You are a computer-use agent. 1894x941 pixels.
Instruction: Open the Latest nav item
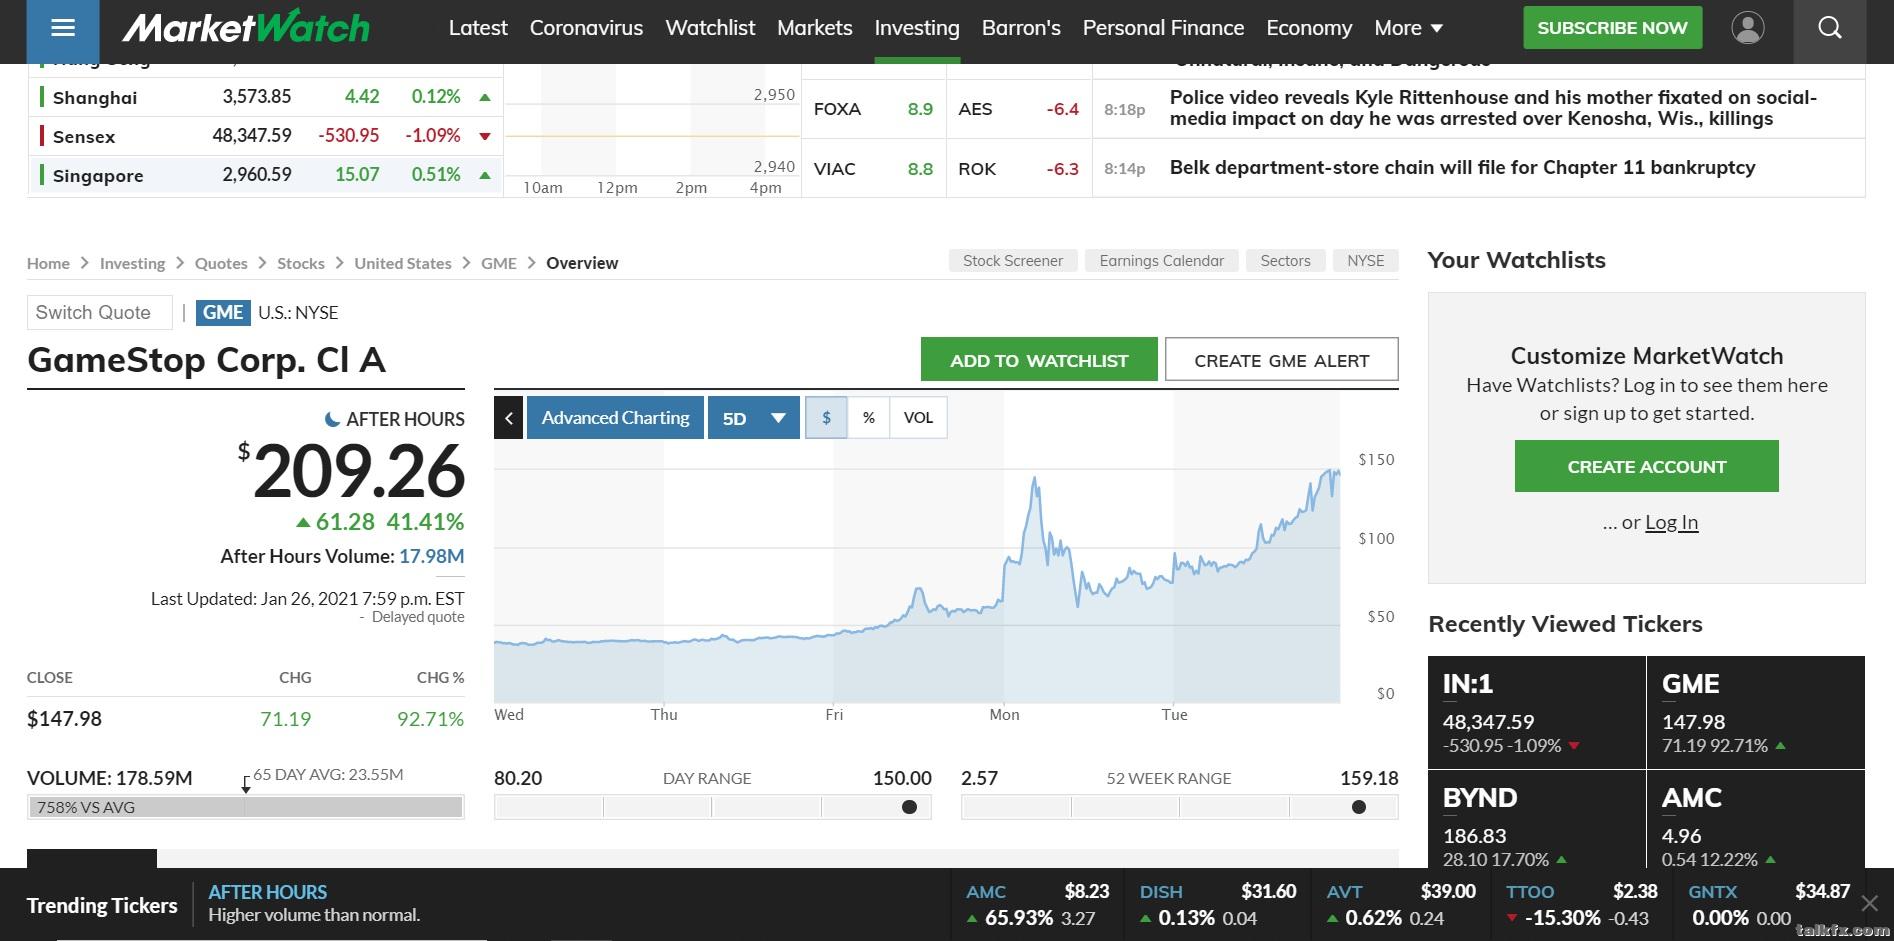coord(478,28)
